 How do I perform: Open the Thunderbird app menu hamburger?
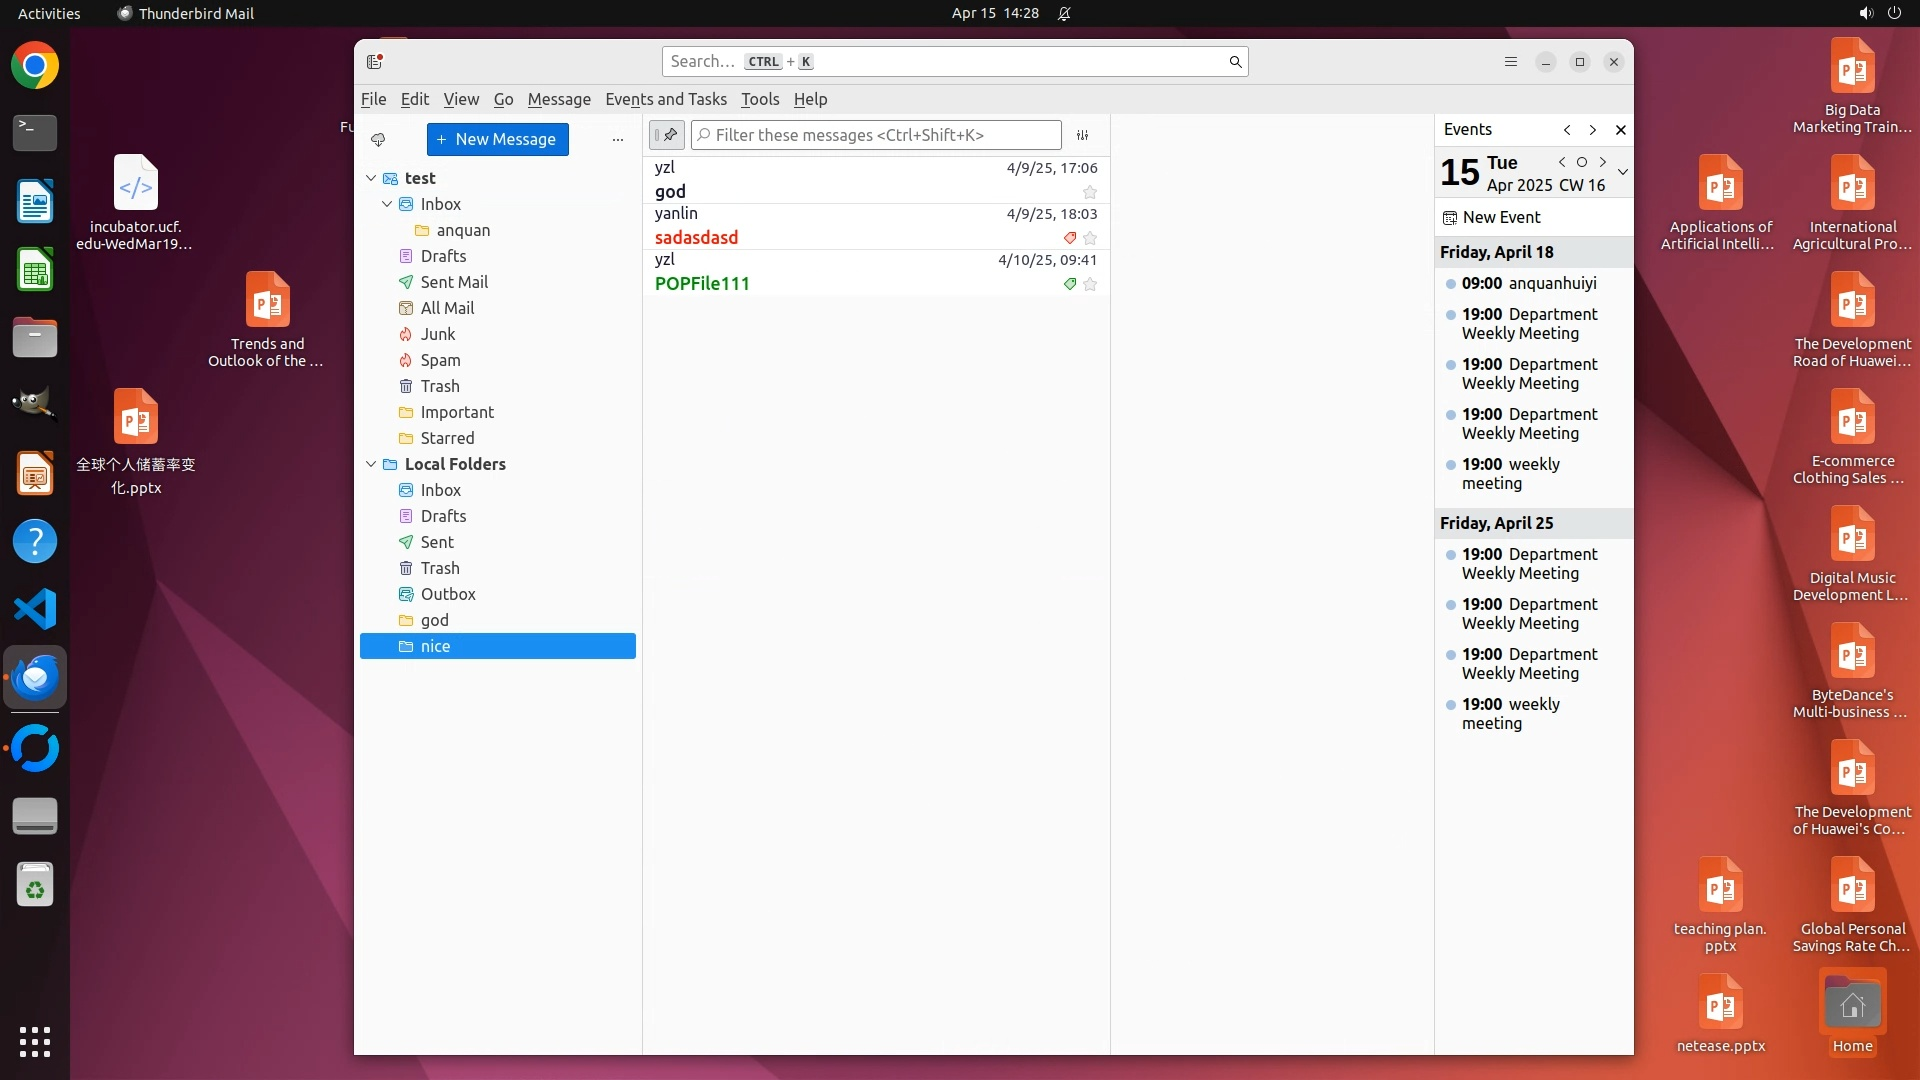(1511, 62)
